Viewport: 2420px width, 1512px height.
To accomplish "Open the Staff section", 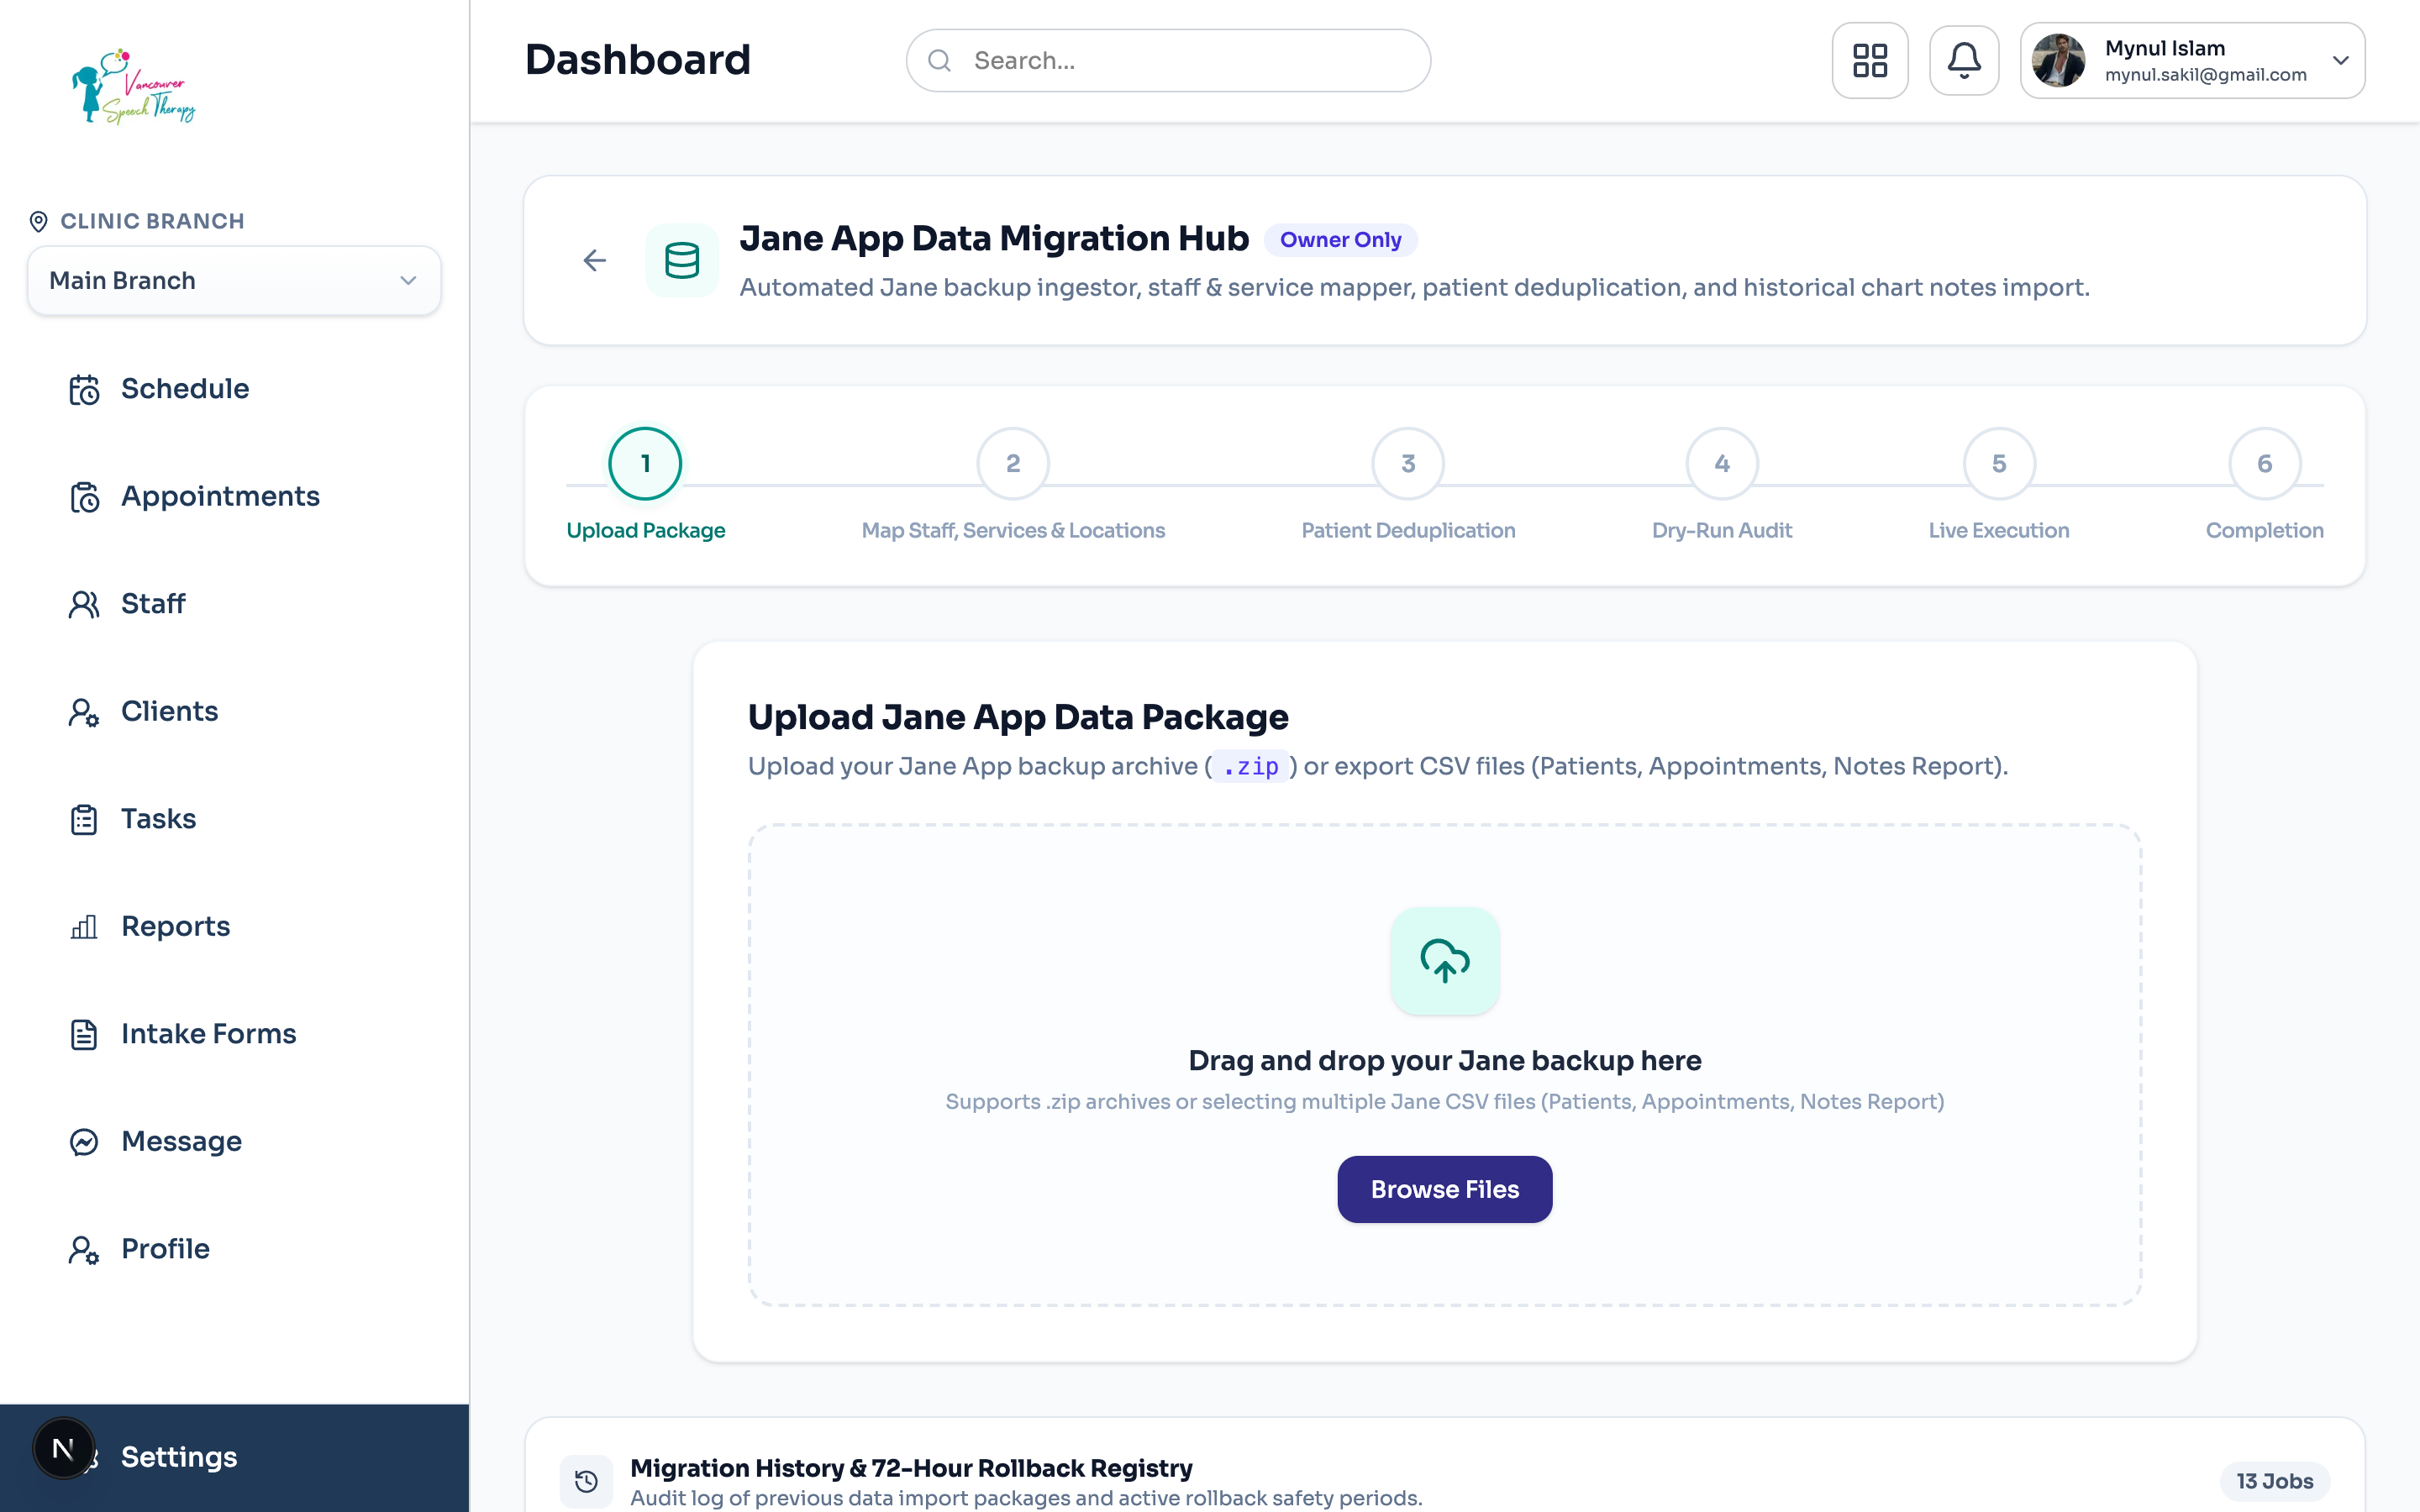I will click(153, 604).
